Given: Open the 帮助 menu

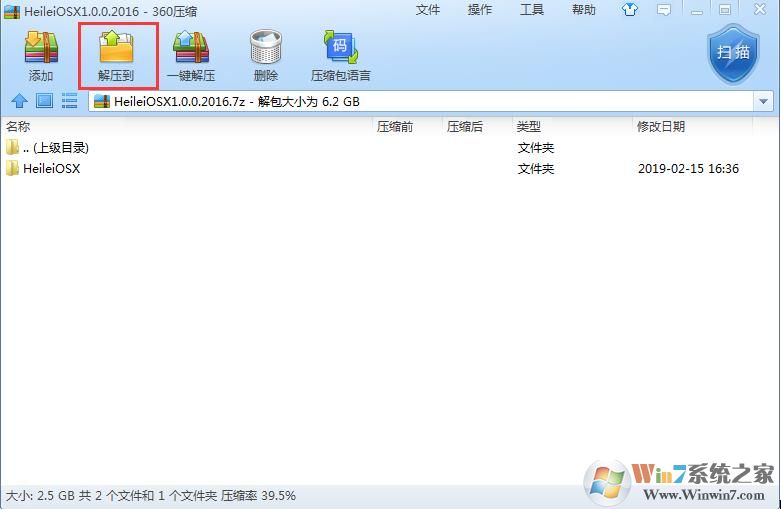Looking at the screenshot, I should coord(584,9).
